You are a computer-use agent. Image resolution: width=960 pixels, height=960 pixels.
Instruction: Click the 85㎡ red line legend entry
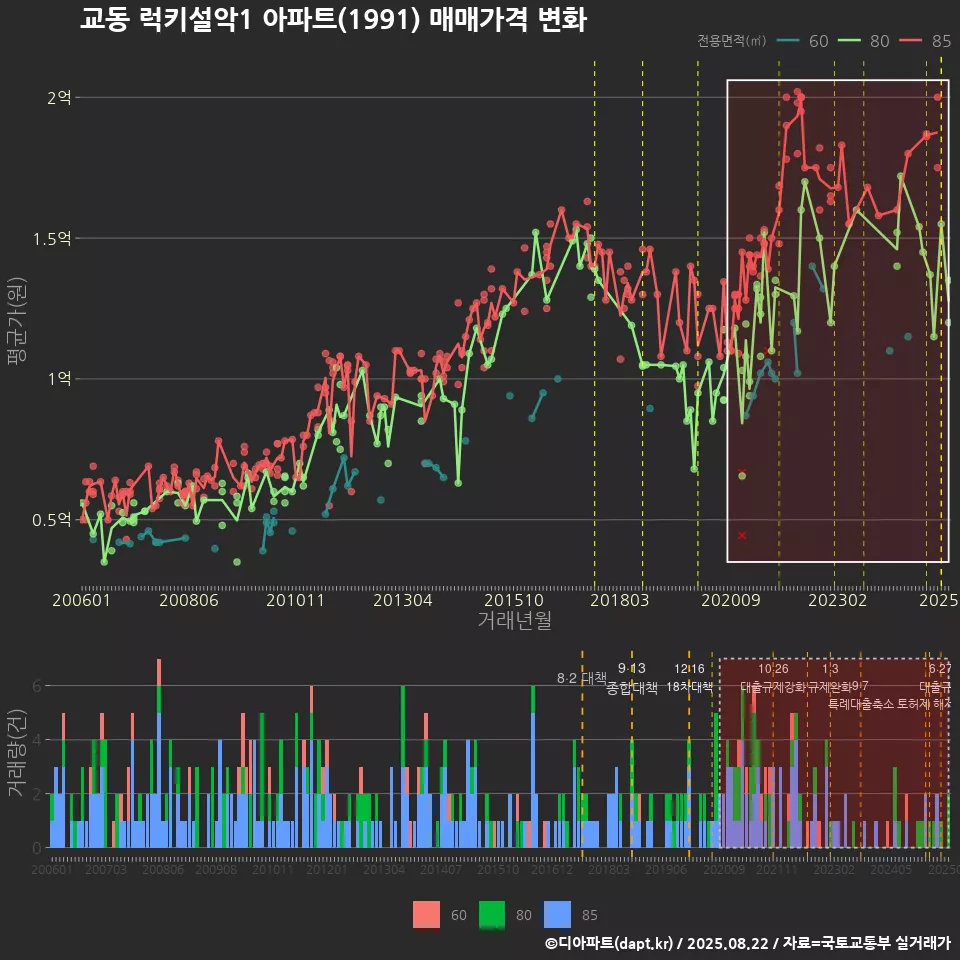(x=925, y=41)
